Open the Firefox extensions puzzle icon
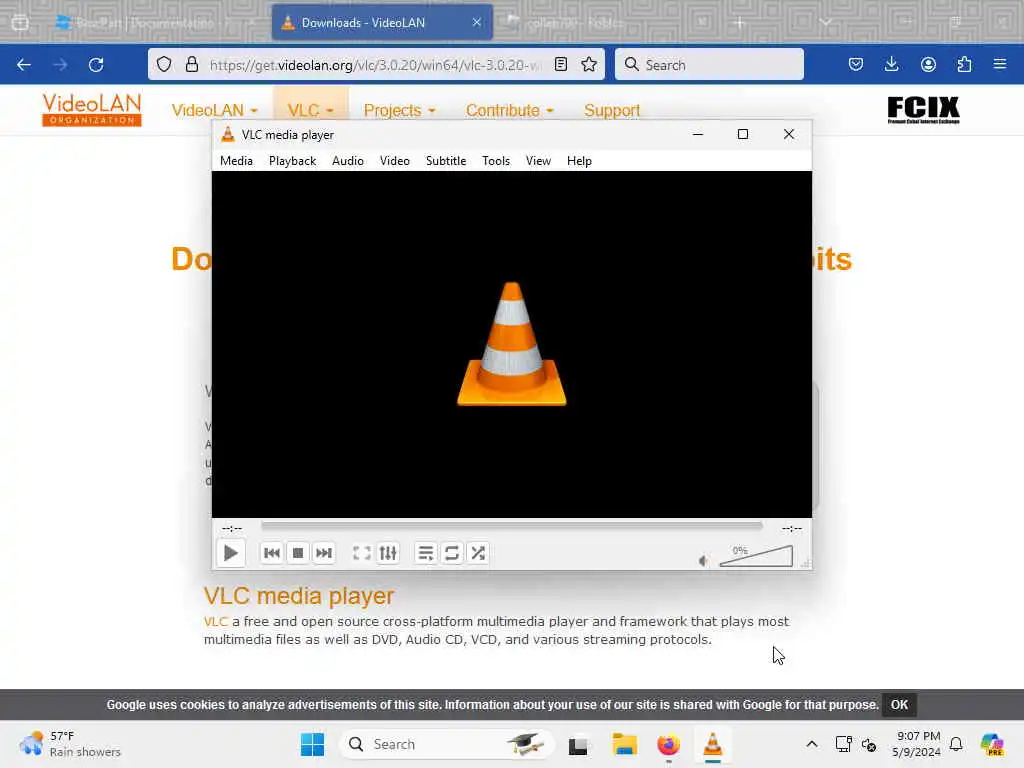Image resolution: width=1024 pixels, height=768 pixels. point(964,64)
